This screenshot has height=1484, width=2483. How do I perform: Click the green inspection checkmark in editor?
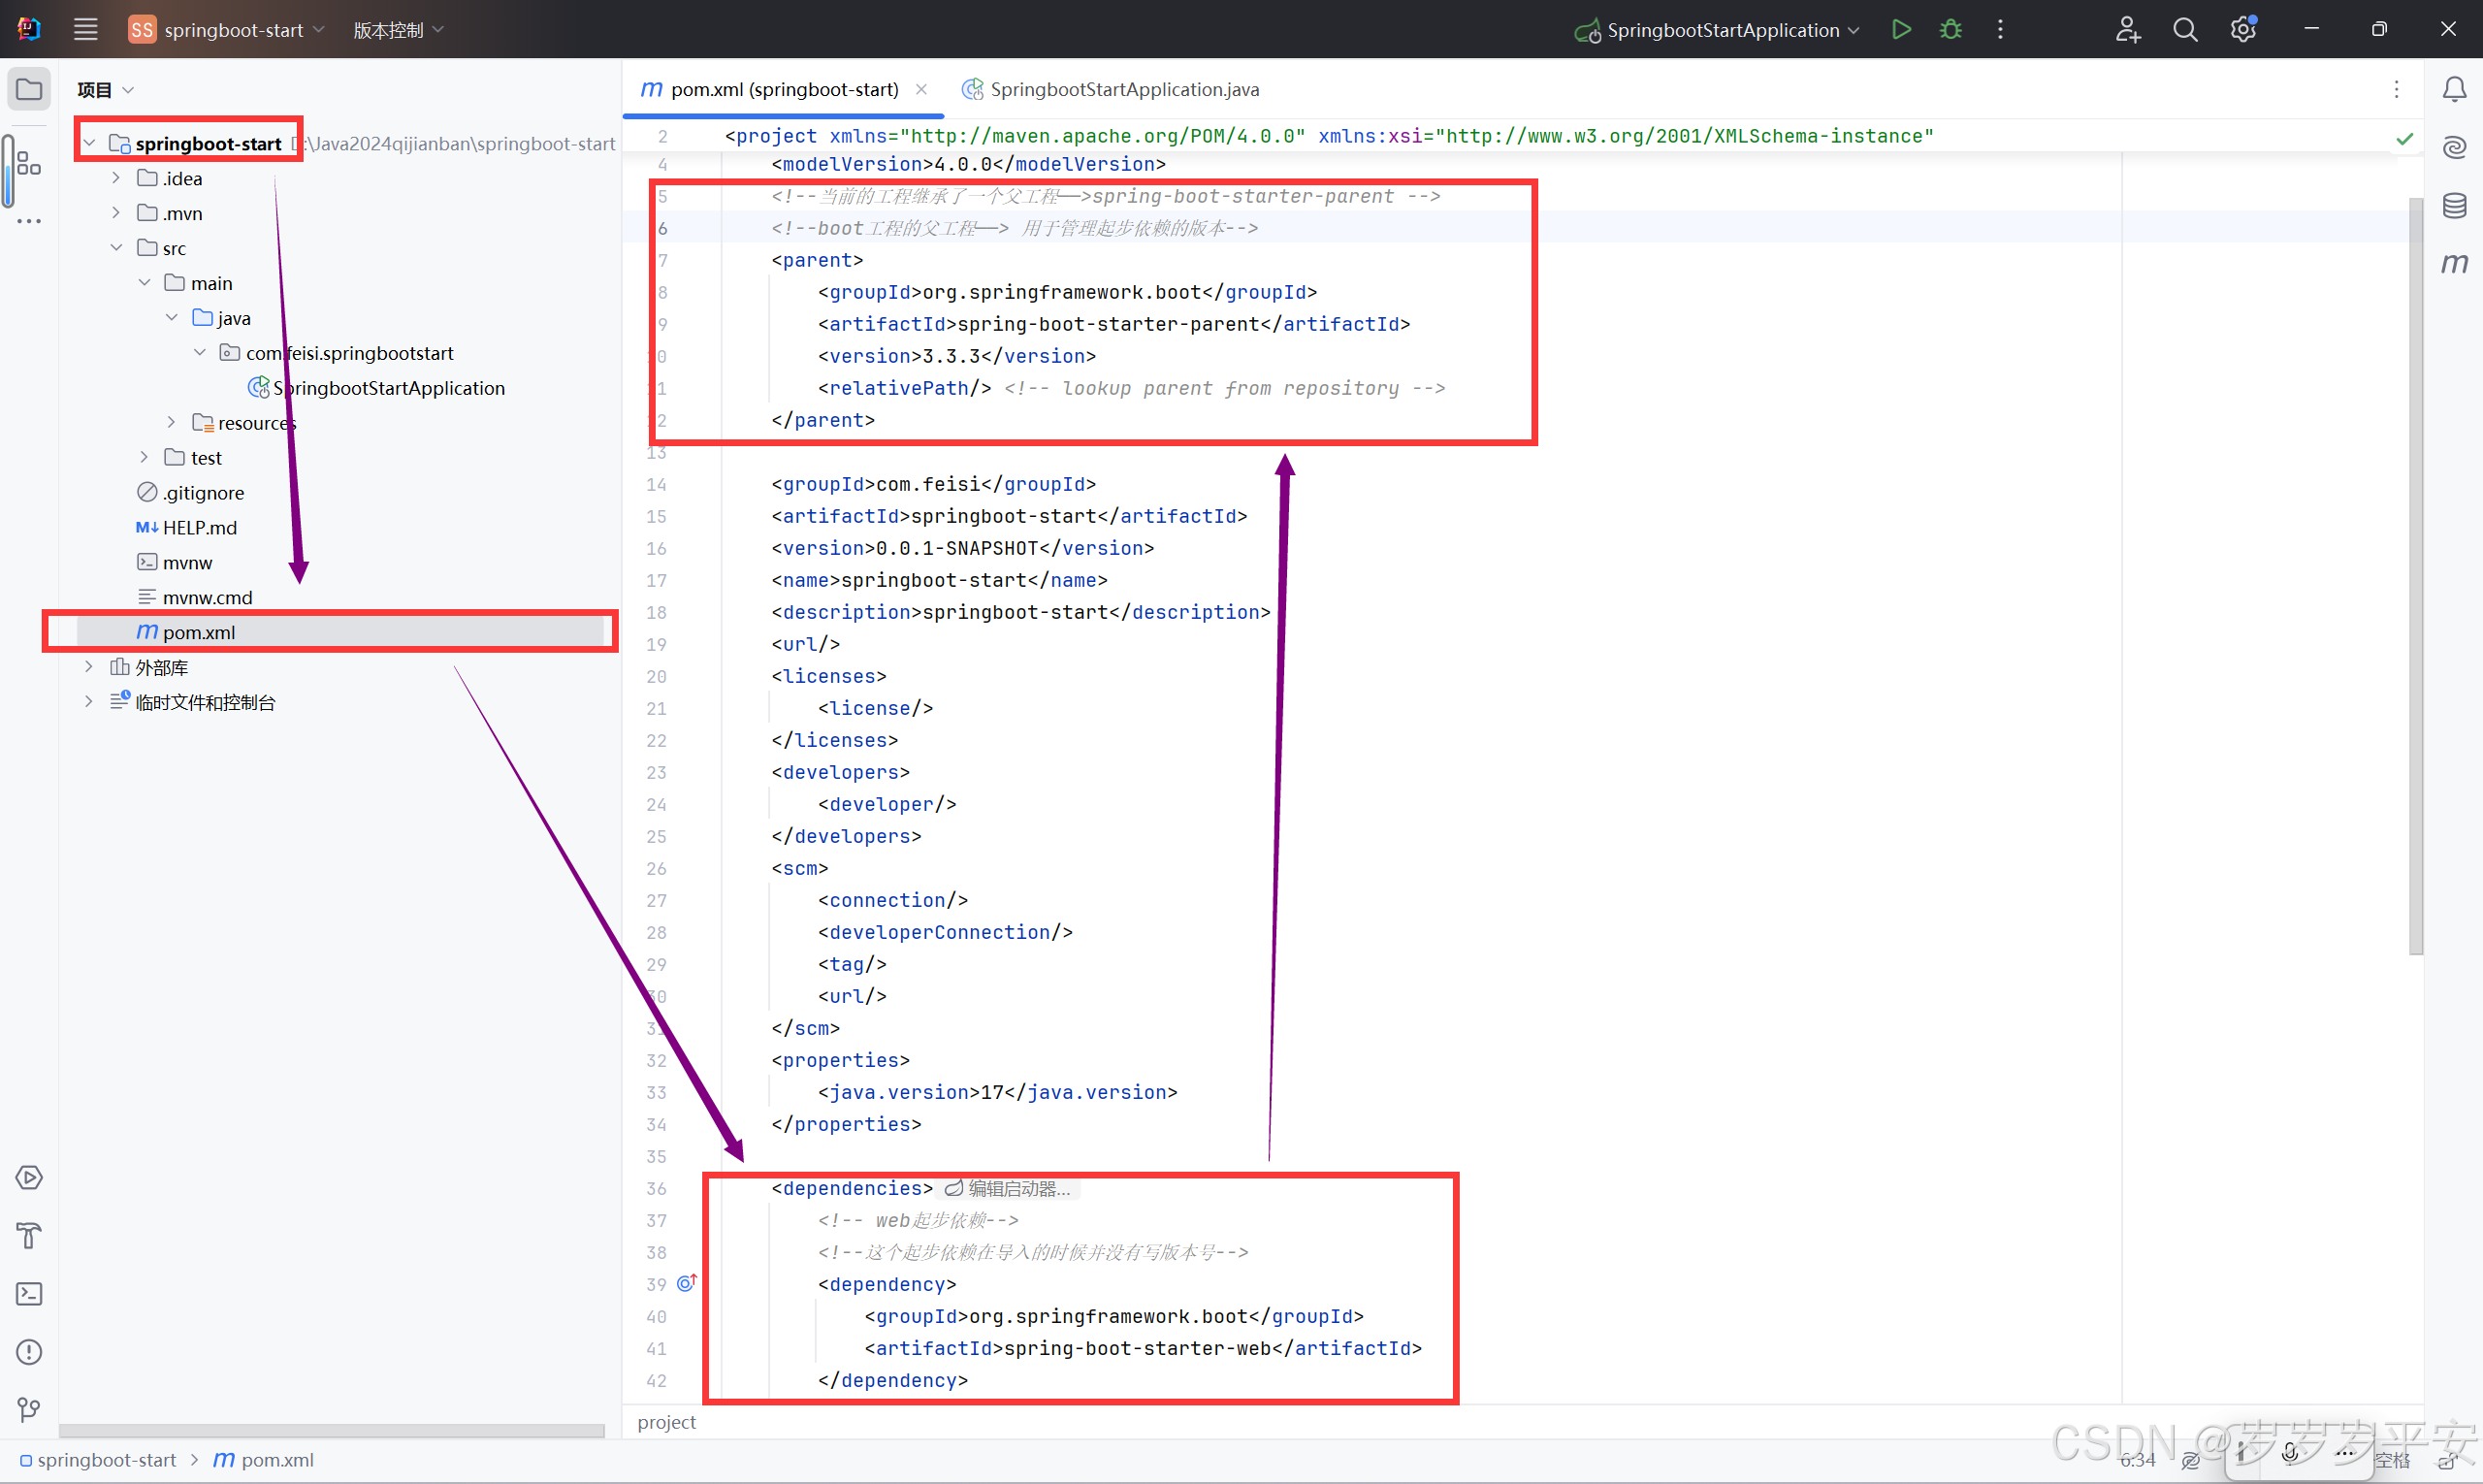[2404, 138]
